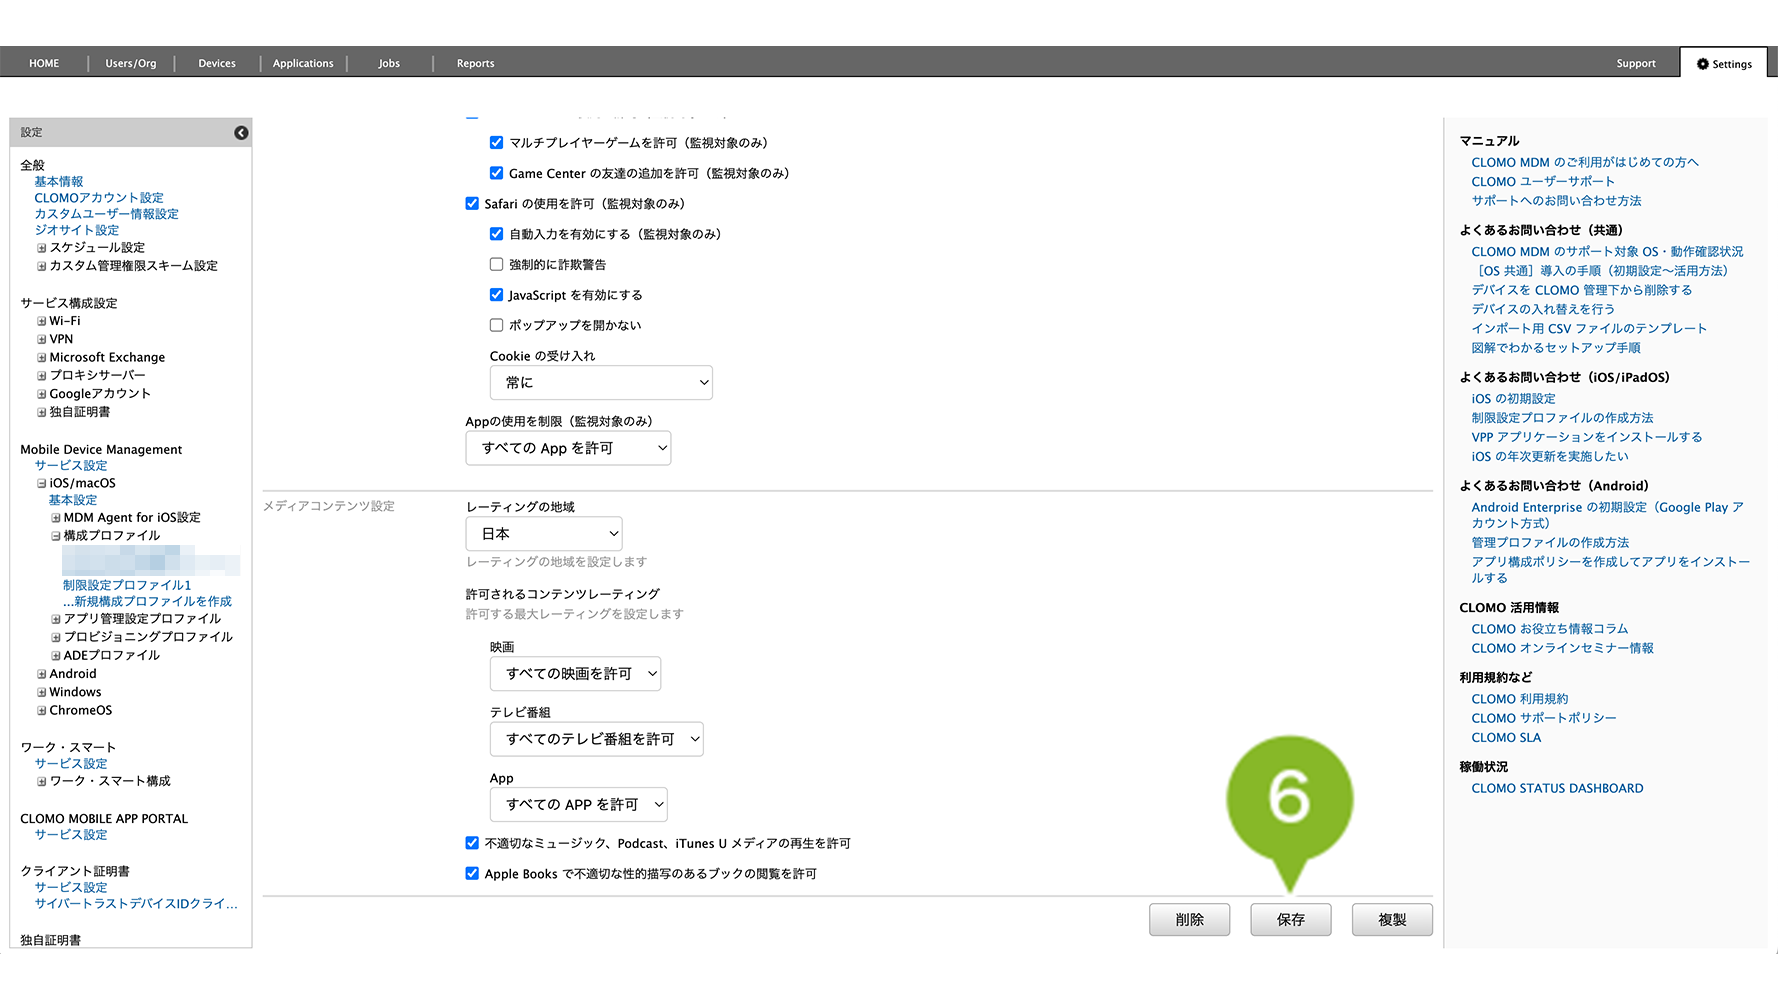Open the Devices menu tab
This screenshot has width=1778, height=1000.
217,63
